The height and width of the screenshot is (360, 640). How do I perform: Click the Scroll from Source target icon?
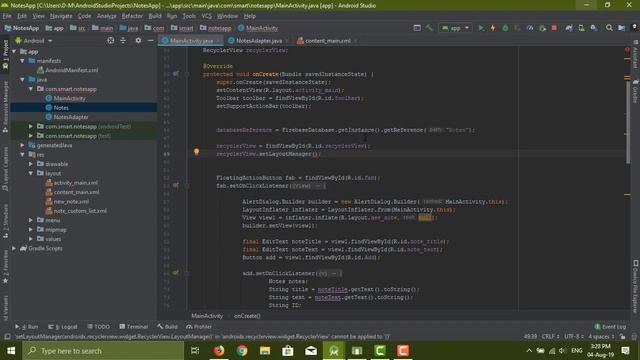pyautogui.click(x=111, y=40)
